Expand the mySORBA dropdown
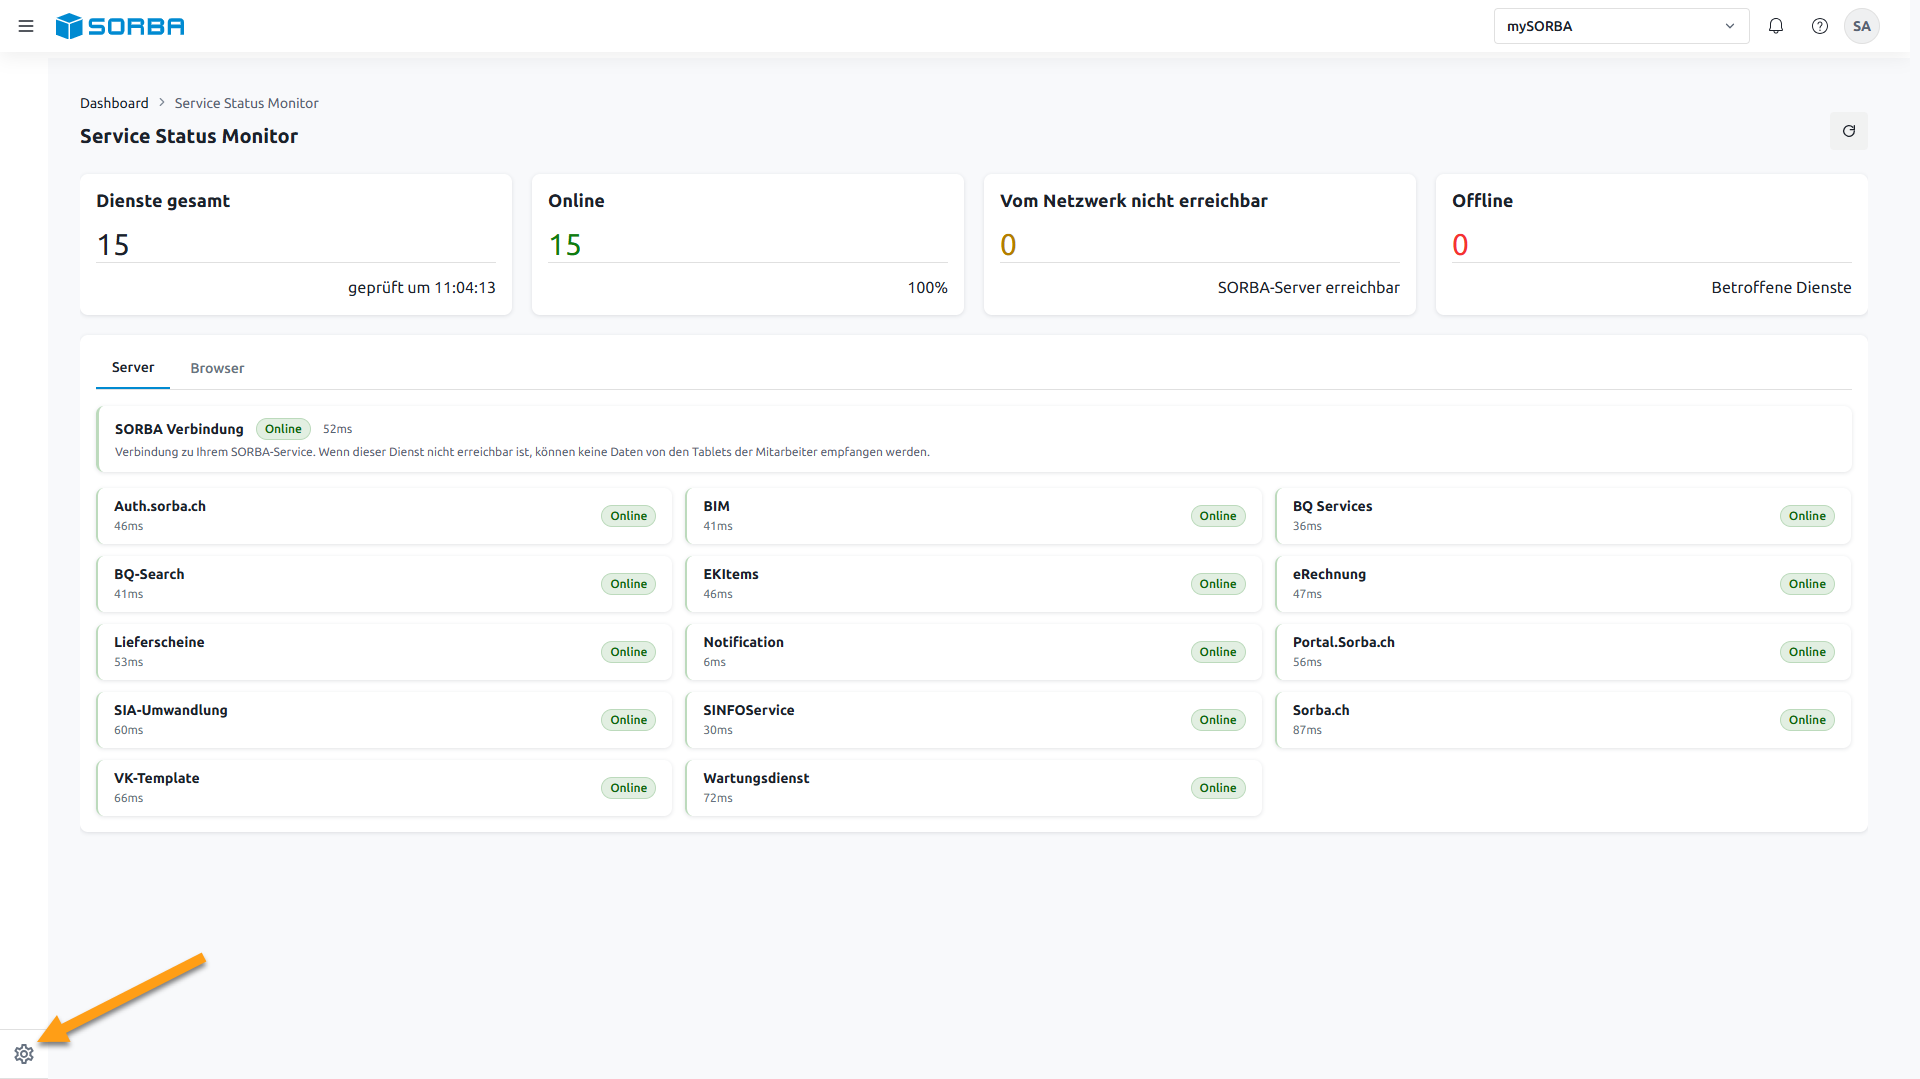This screenshot has width=1920, height=1079. pos(1621,26)
